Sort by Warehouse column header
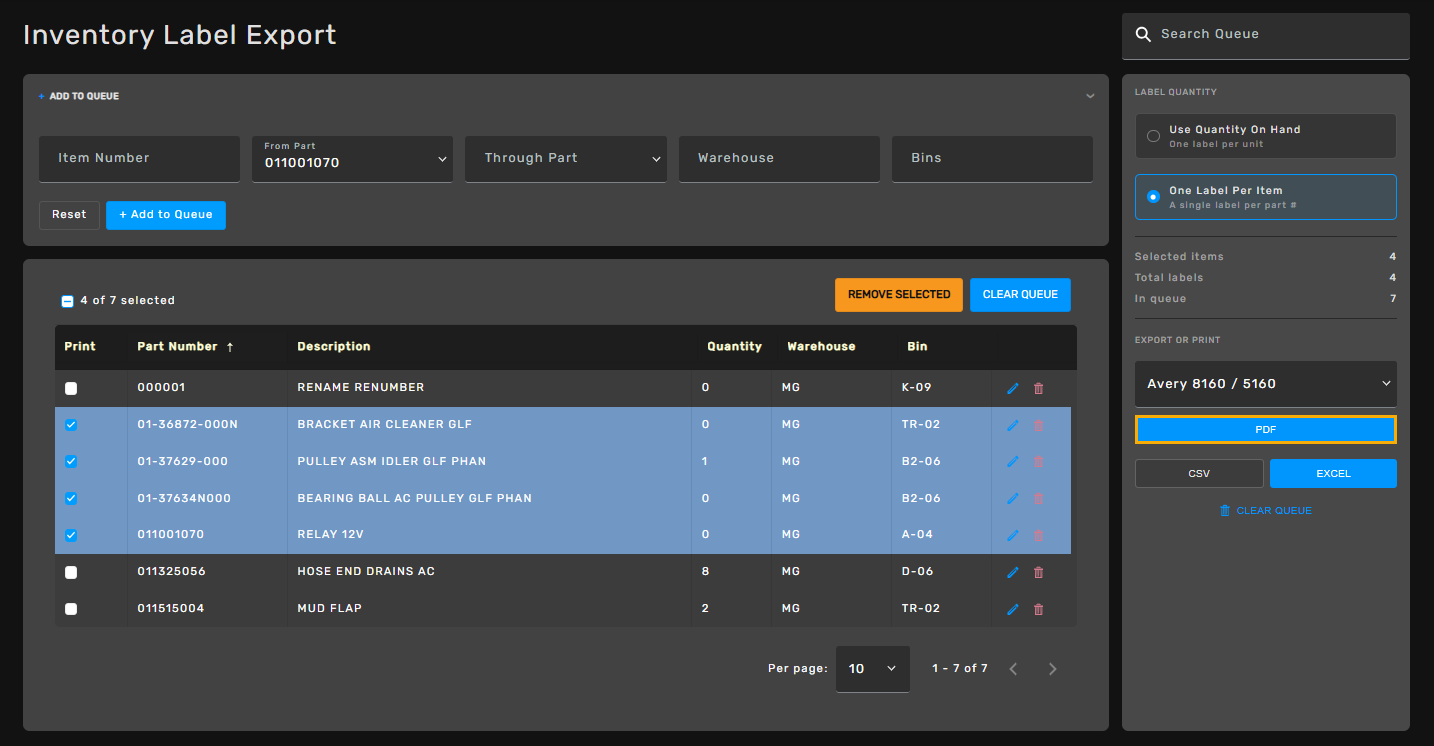1434x746 pixels. pos(821,347)
